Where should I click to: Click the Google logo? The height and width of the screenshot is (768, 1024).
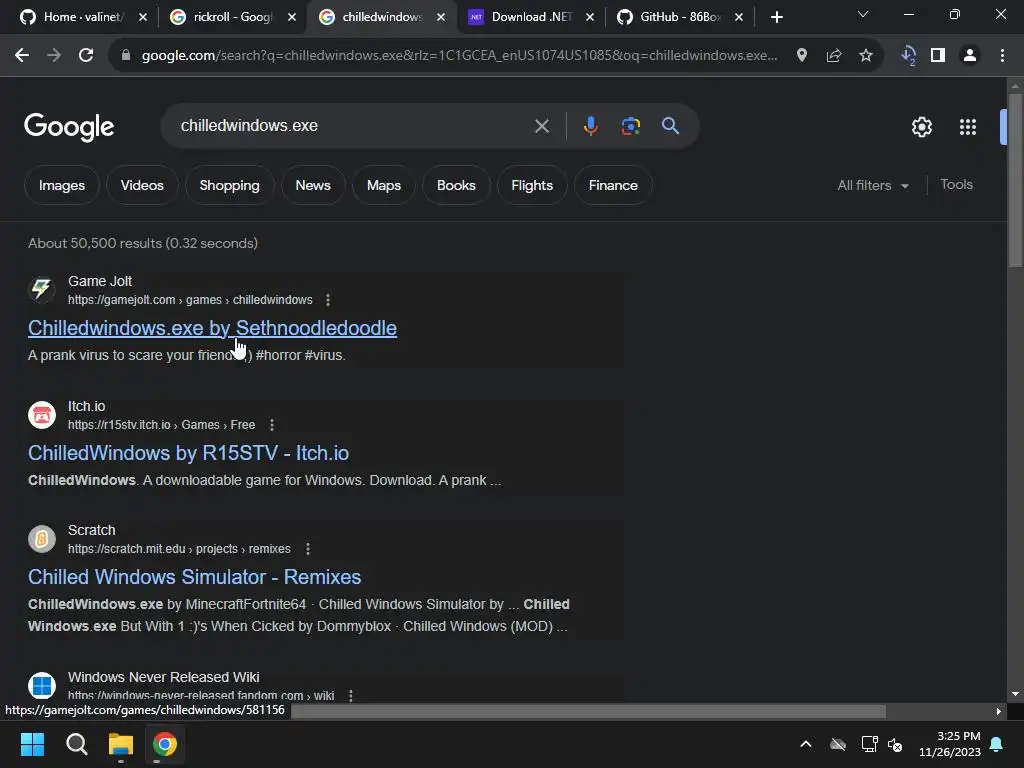(x=69, y=127)
